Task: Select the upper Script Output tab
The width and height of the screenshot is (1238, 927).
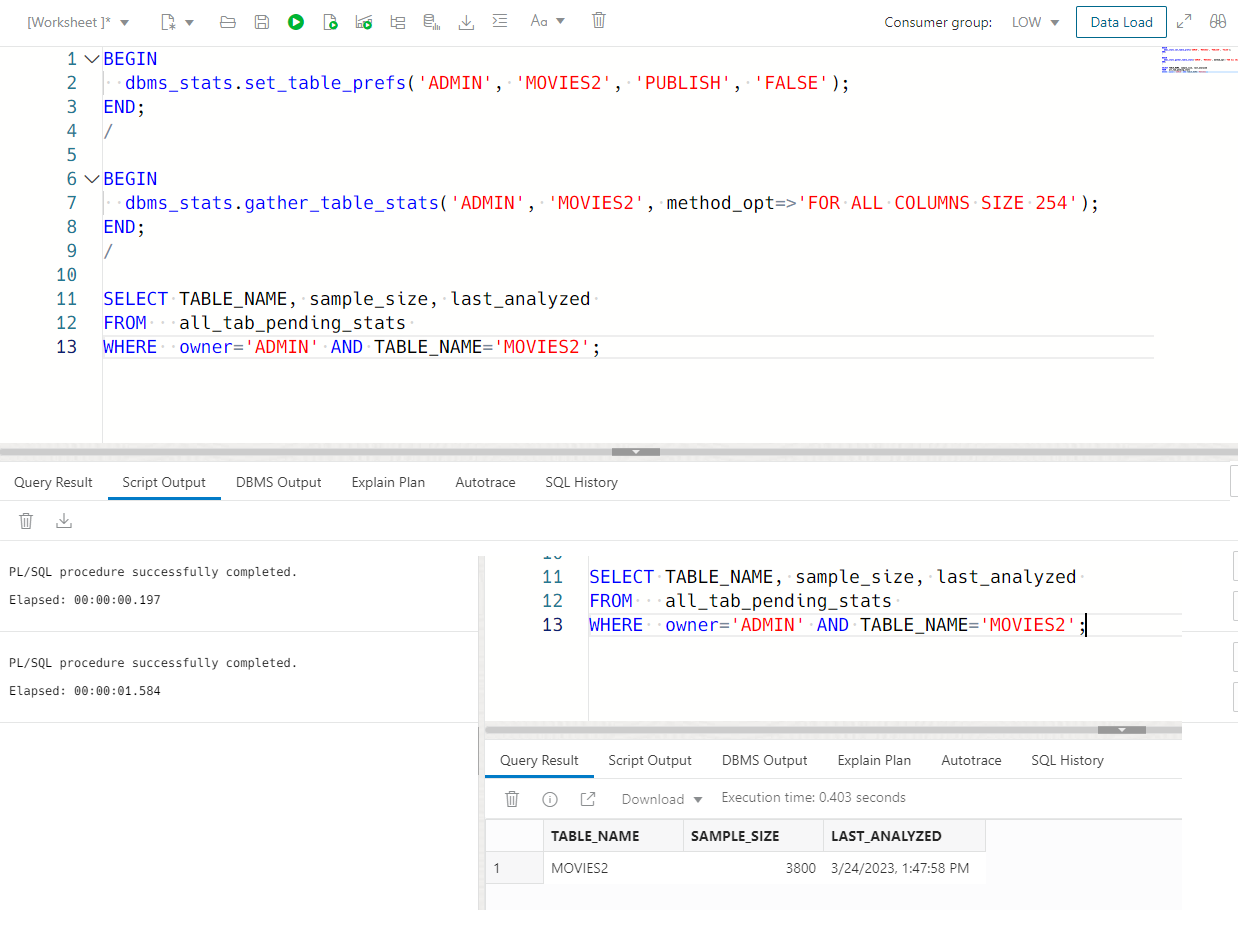Action: 164,482
